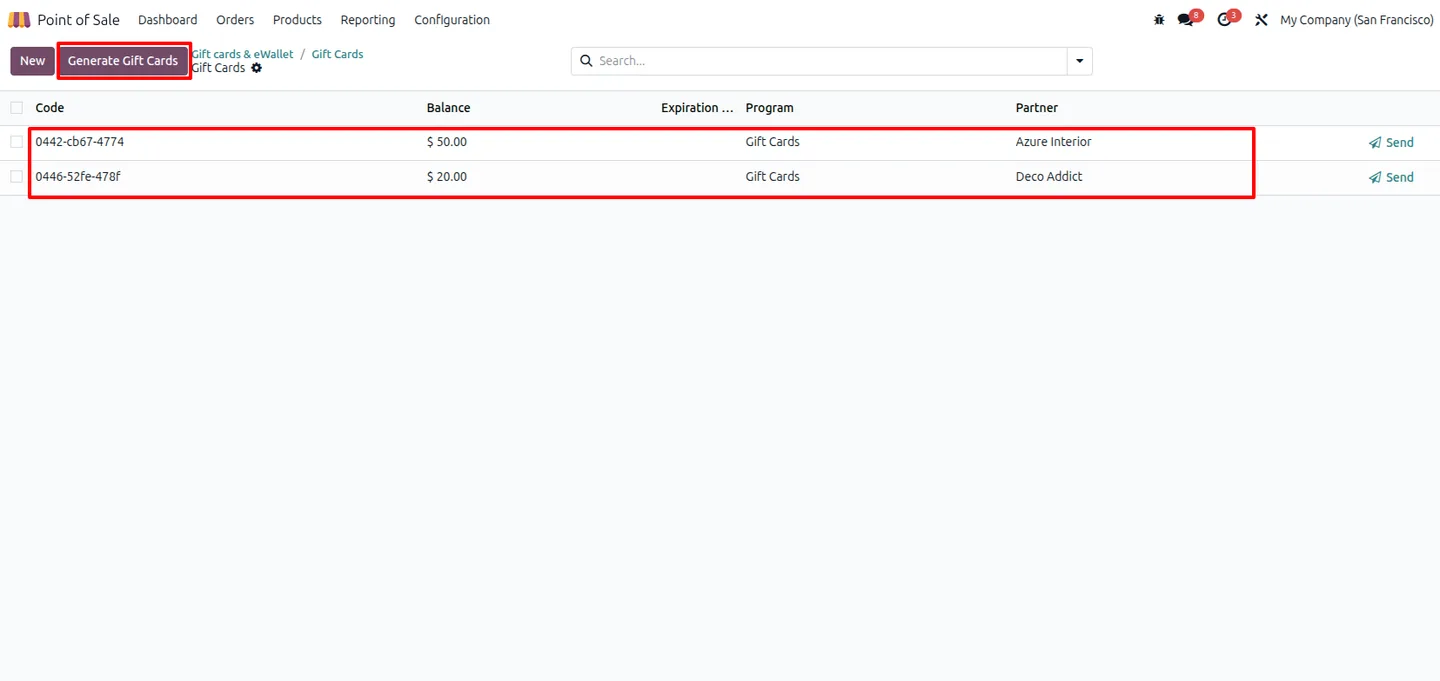
Task: Open the Dashboard menu
Action: (168, 20)
